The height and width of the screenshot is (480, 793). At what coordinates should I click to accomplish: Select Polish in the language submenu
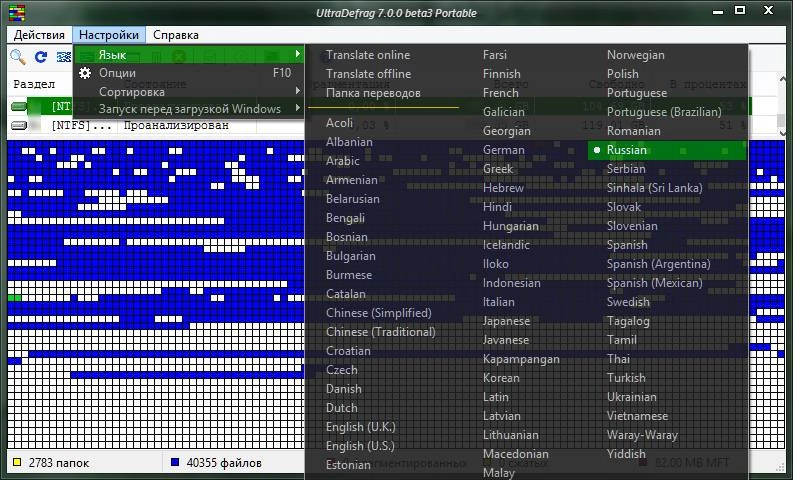(623, 74)
